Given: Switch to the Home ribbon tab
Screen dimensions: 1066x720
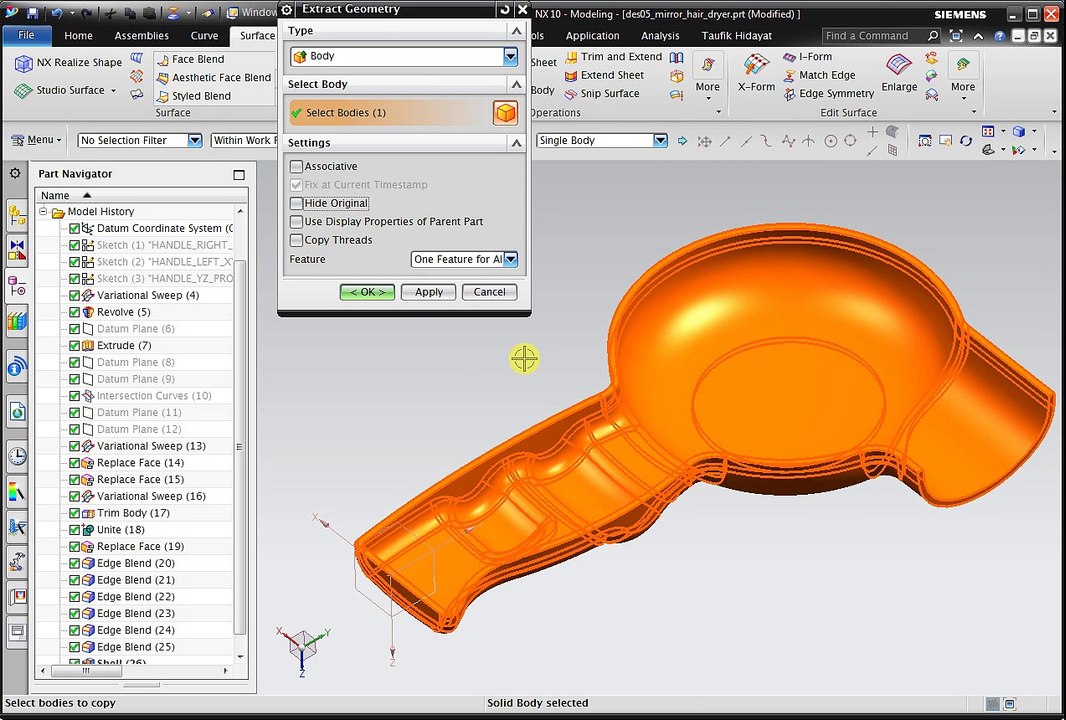Looking at the screenshot, I should [x=78, y=35].
